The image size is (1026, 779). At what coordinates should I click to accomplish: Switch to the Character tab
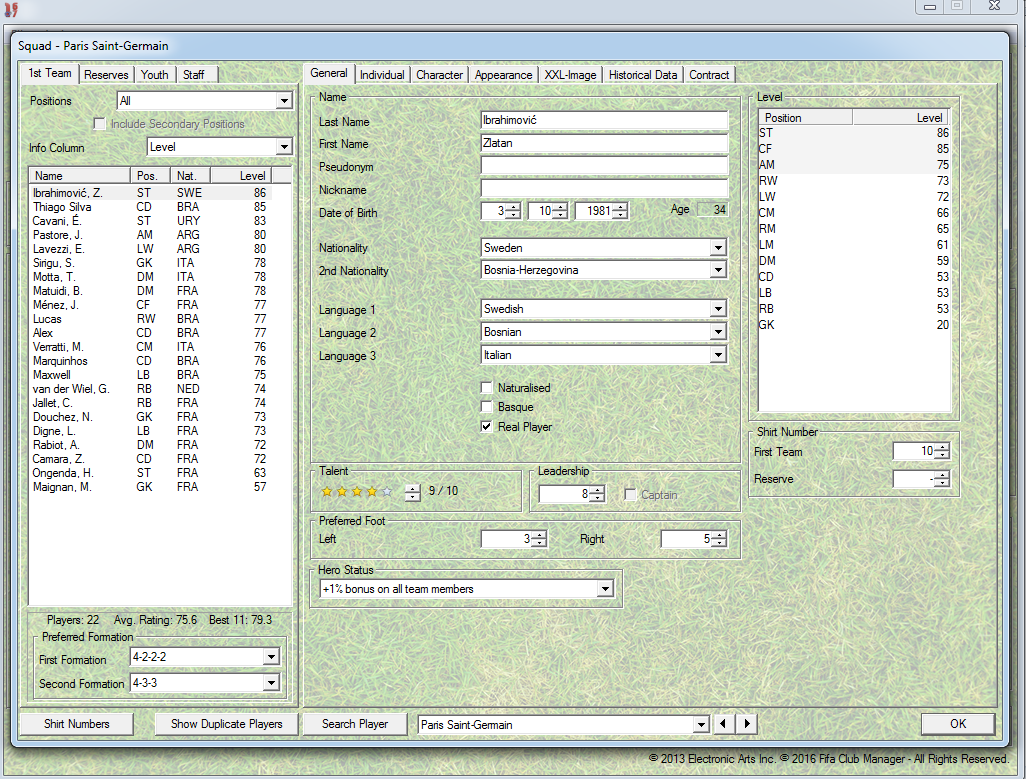click(440, 75)
